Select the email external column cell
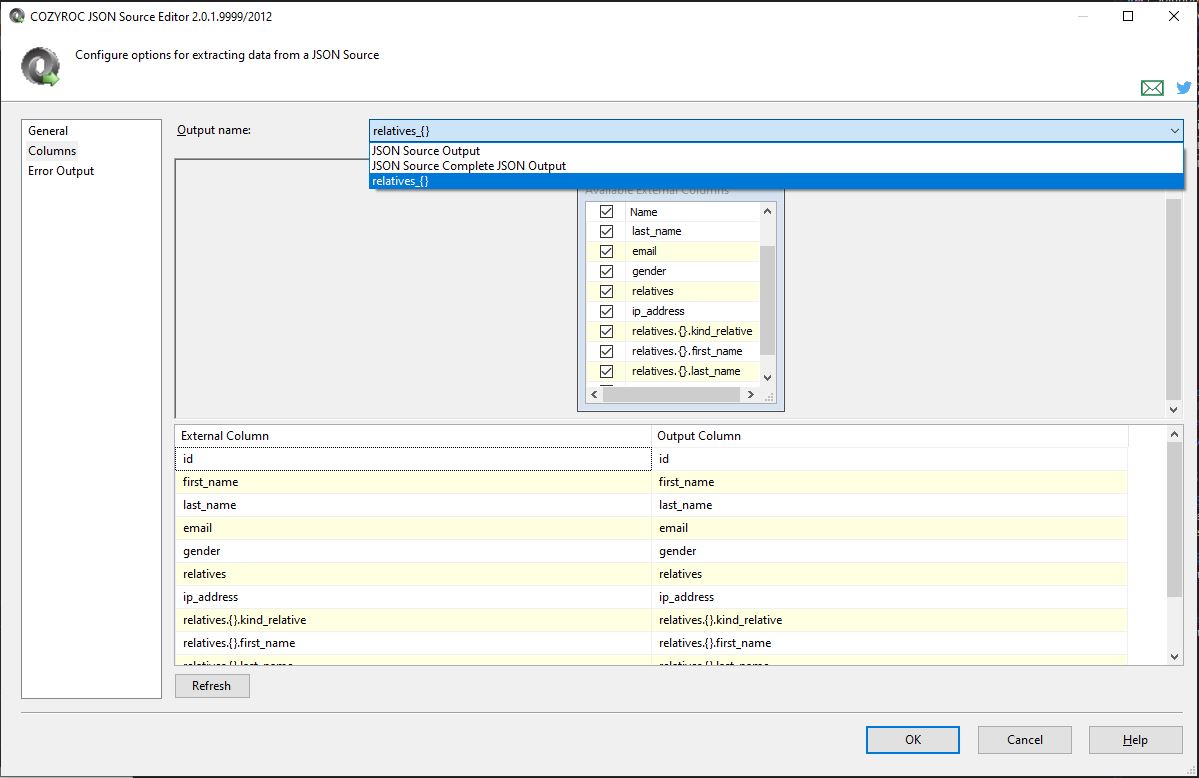 (x=413, y=528)
